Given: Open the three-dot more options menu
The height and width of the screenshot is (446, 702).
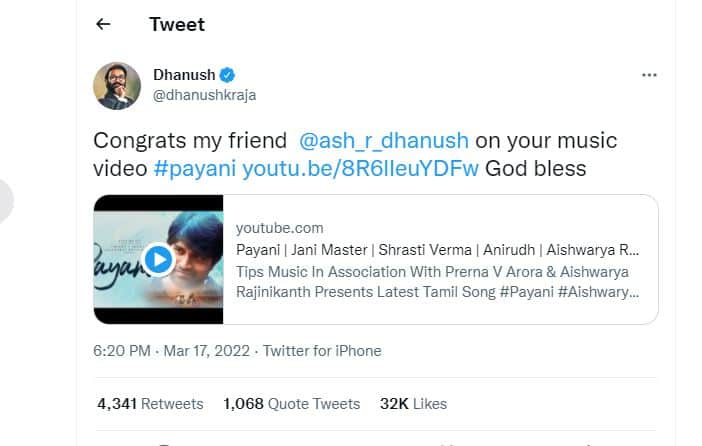Looking at the screenshot, I should click(650, 75).
